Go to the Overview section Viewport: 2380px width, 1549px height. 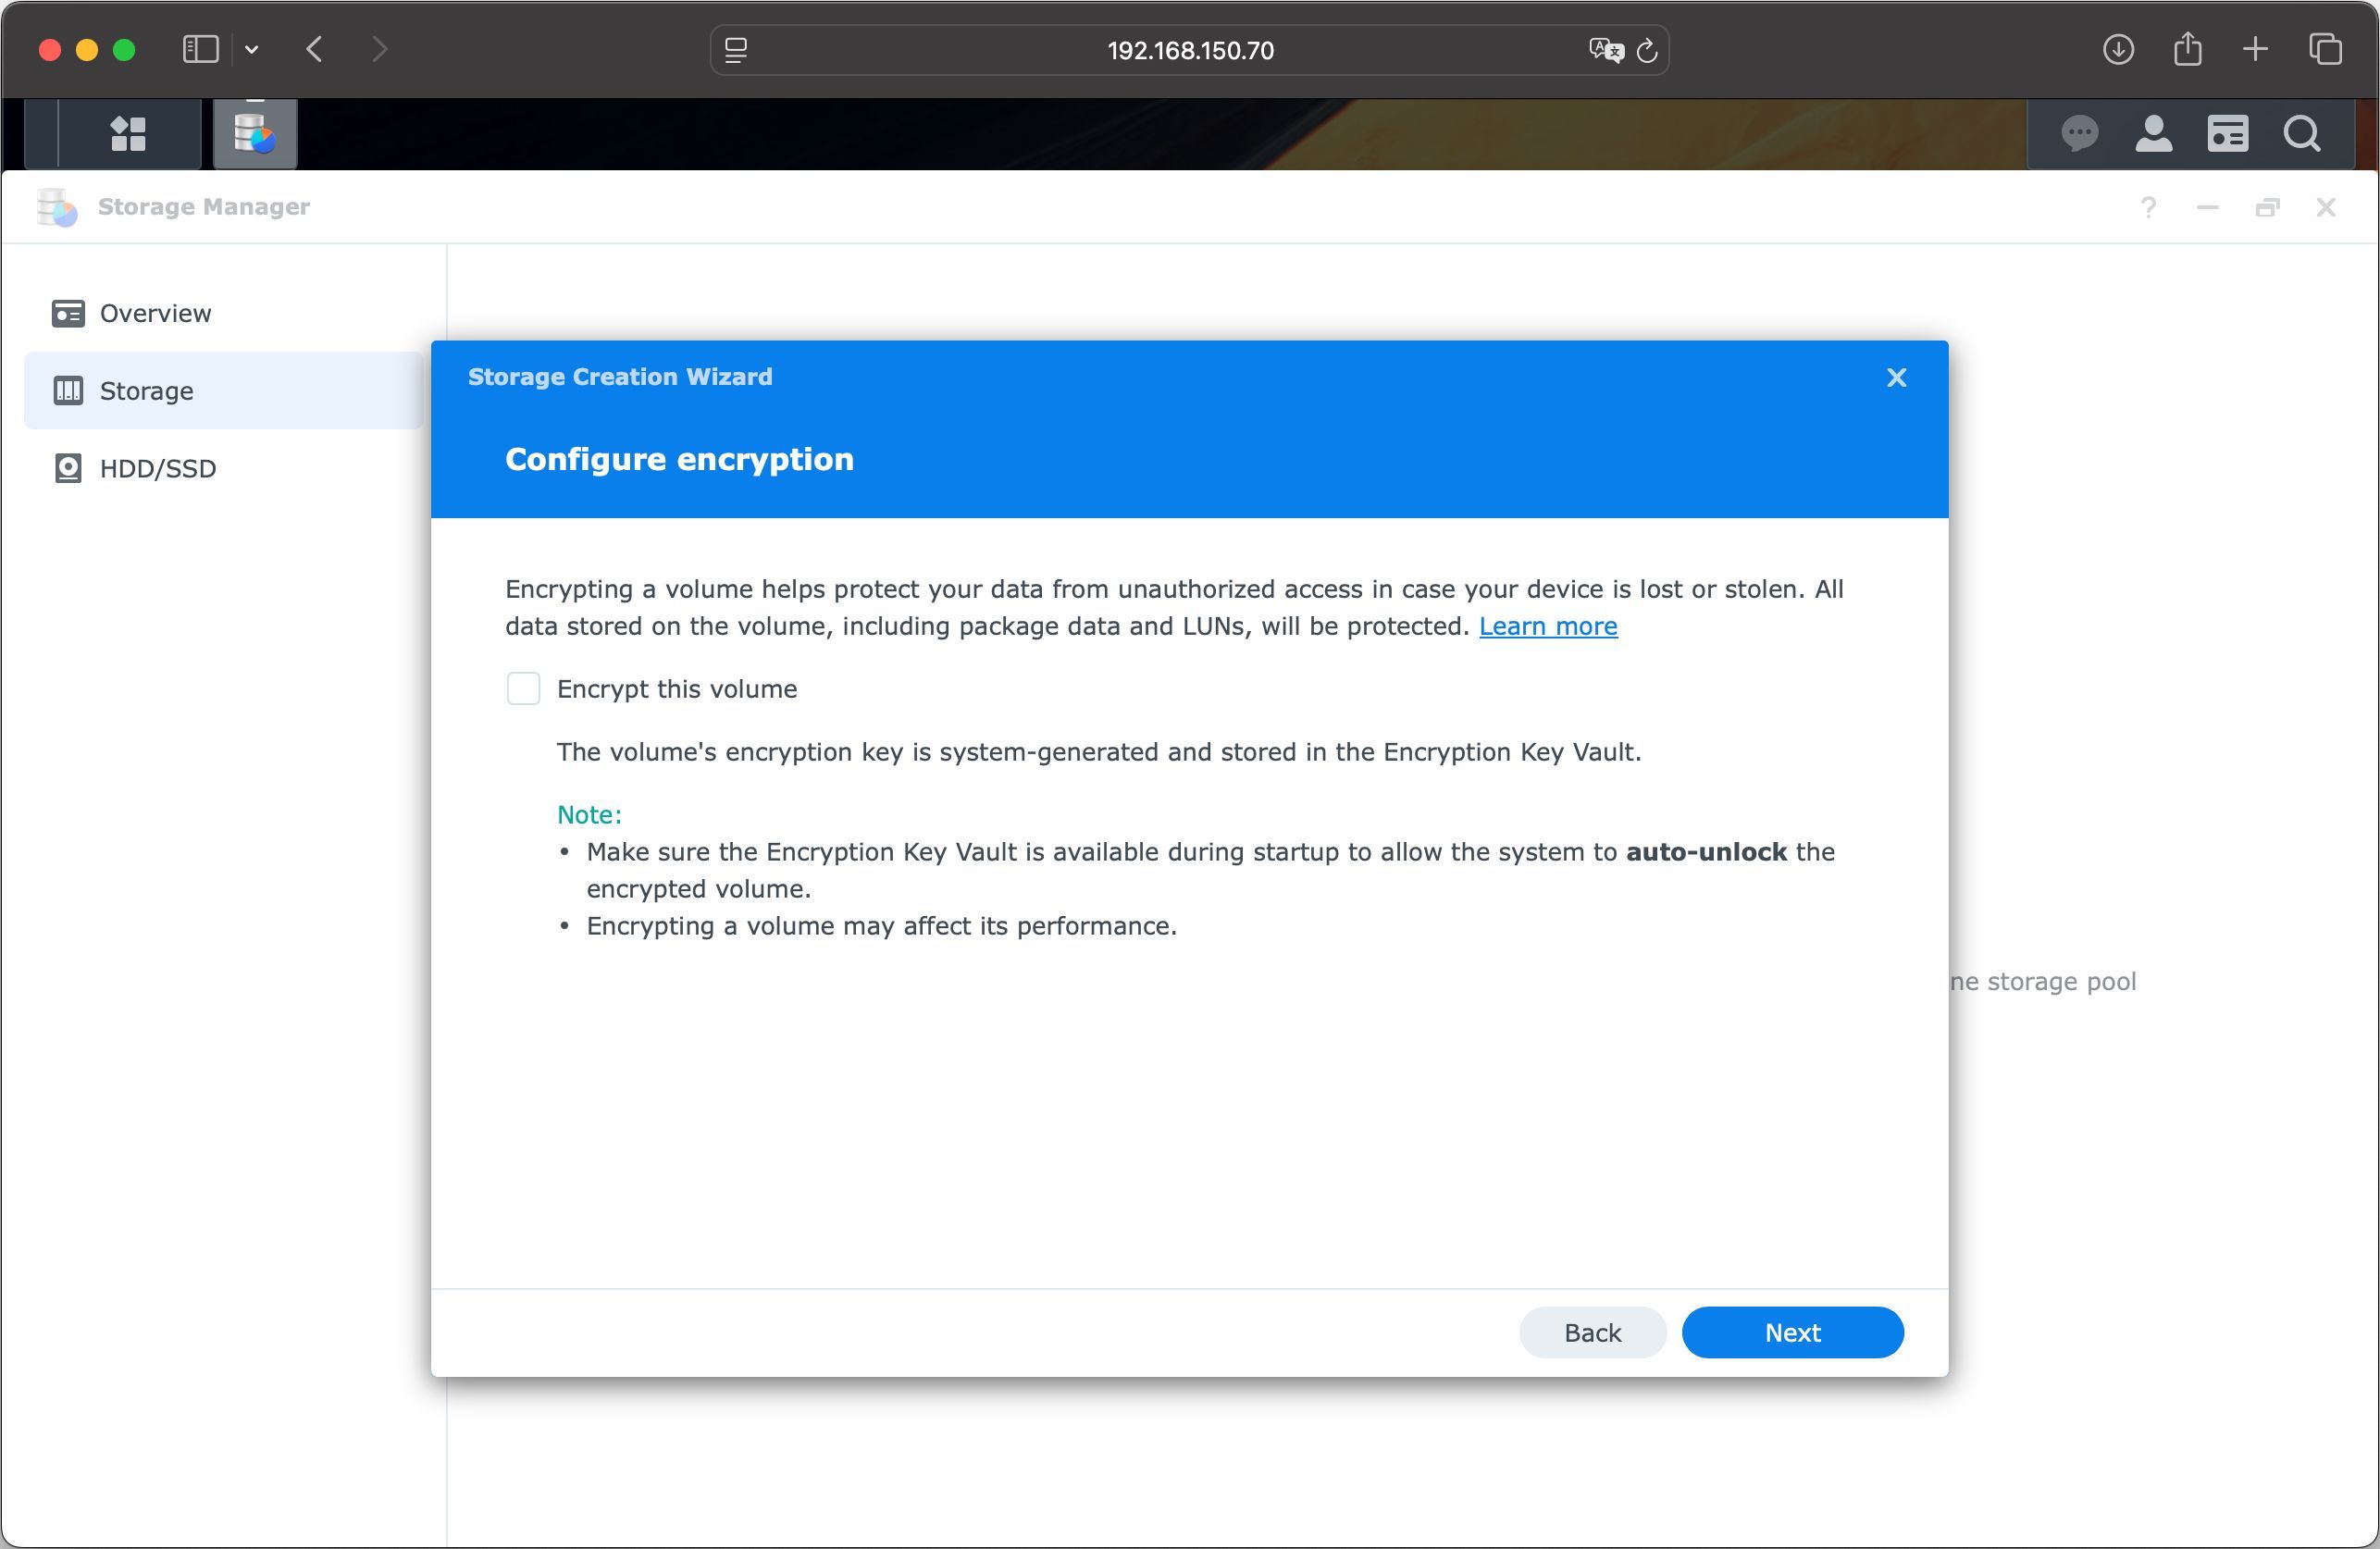coord(155,314)
